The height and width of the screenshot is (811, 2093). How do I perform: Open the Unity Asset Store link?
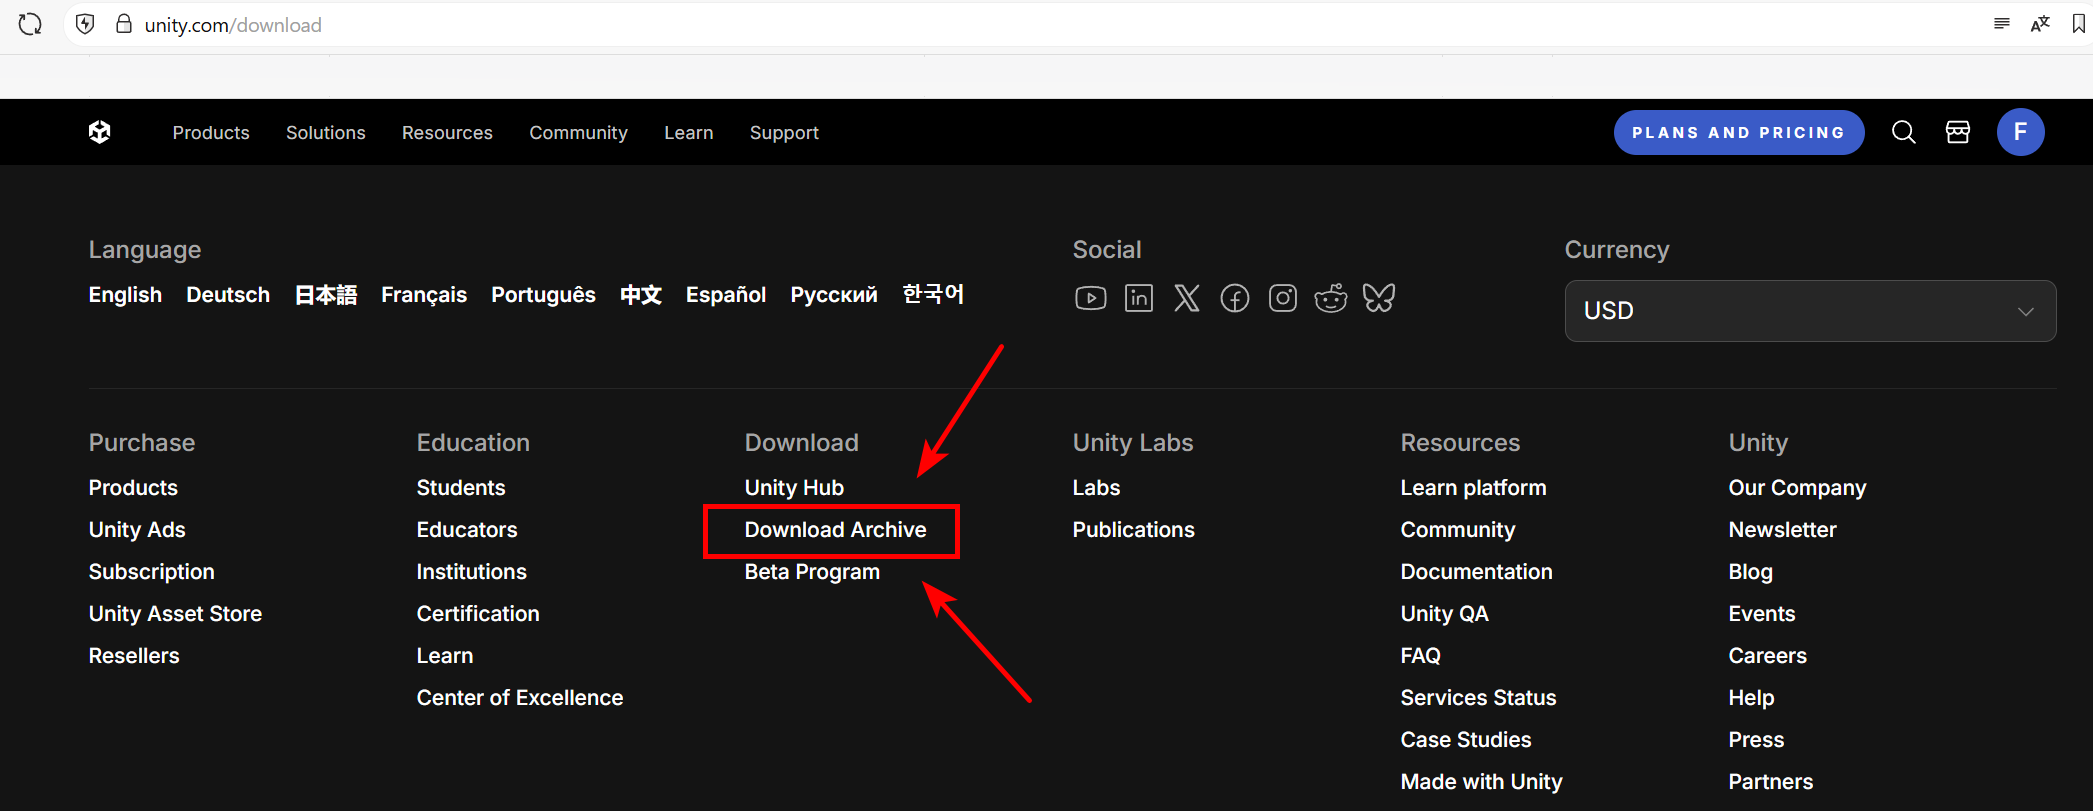coord(175,614)
